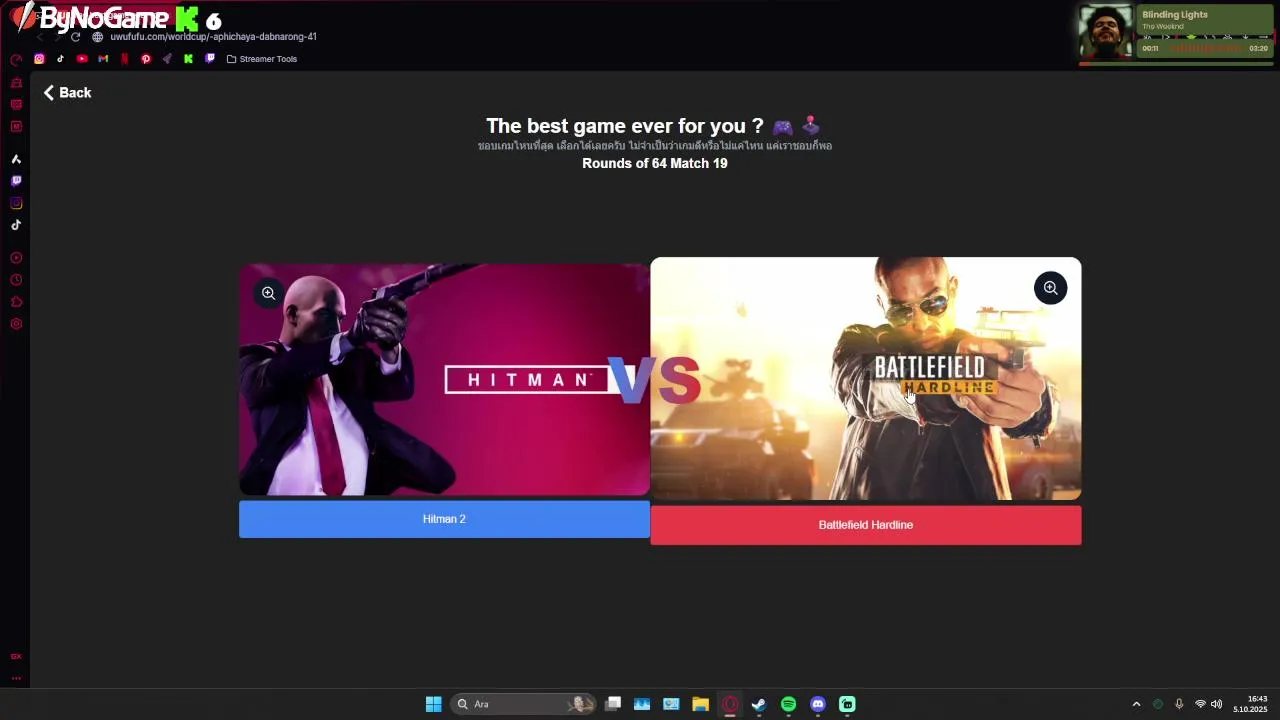
Task: Click the Battlefield Hardline cover image
Action: click(866, 379)
